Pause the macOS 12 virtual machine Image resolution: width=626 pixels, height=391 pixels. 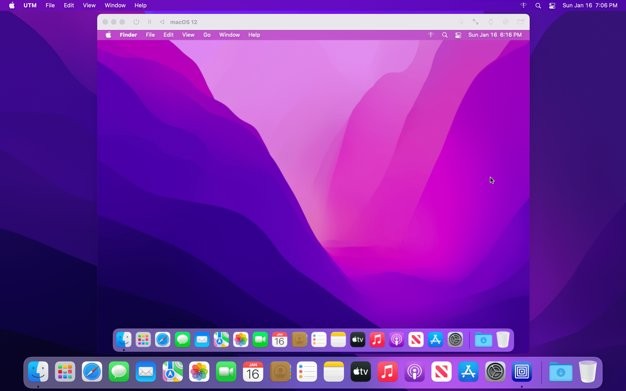coord(150,22)
